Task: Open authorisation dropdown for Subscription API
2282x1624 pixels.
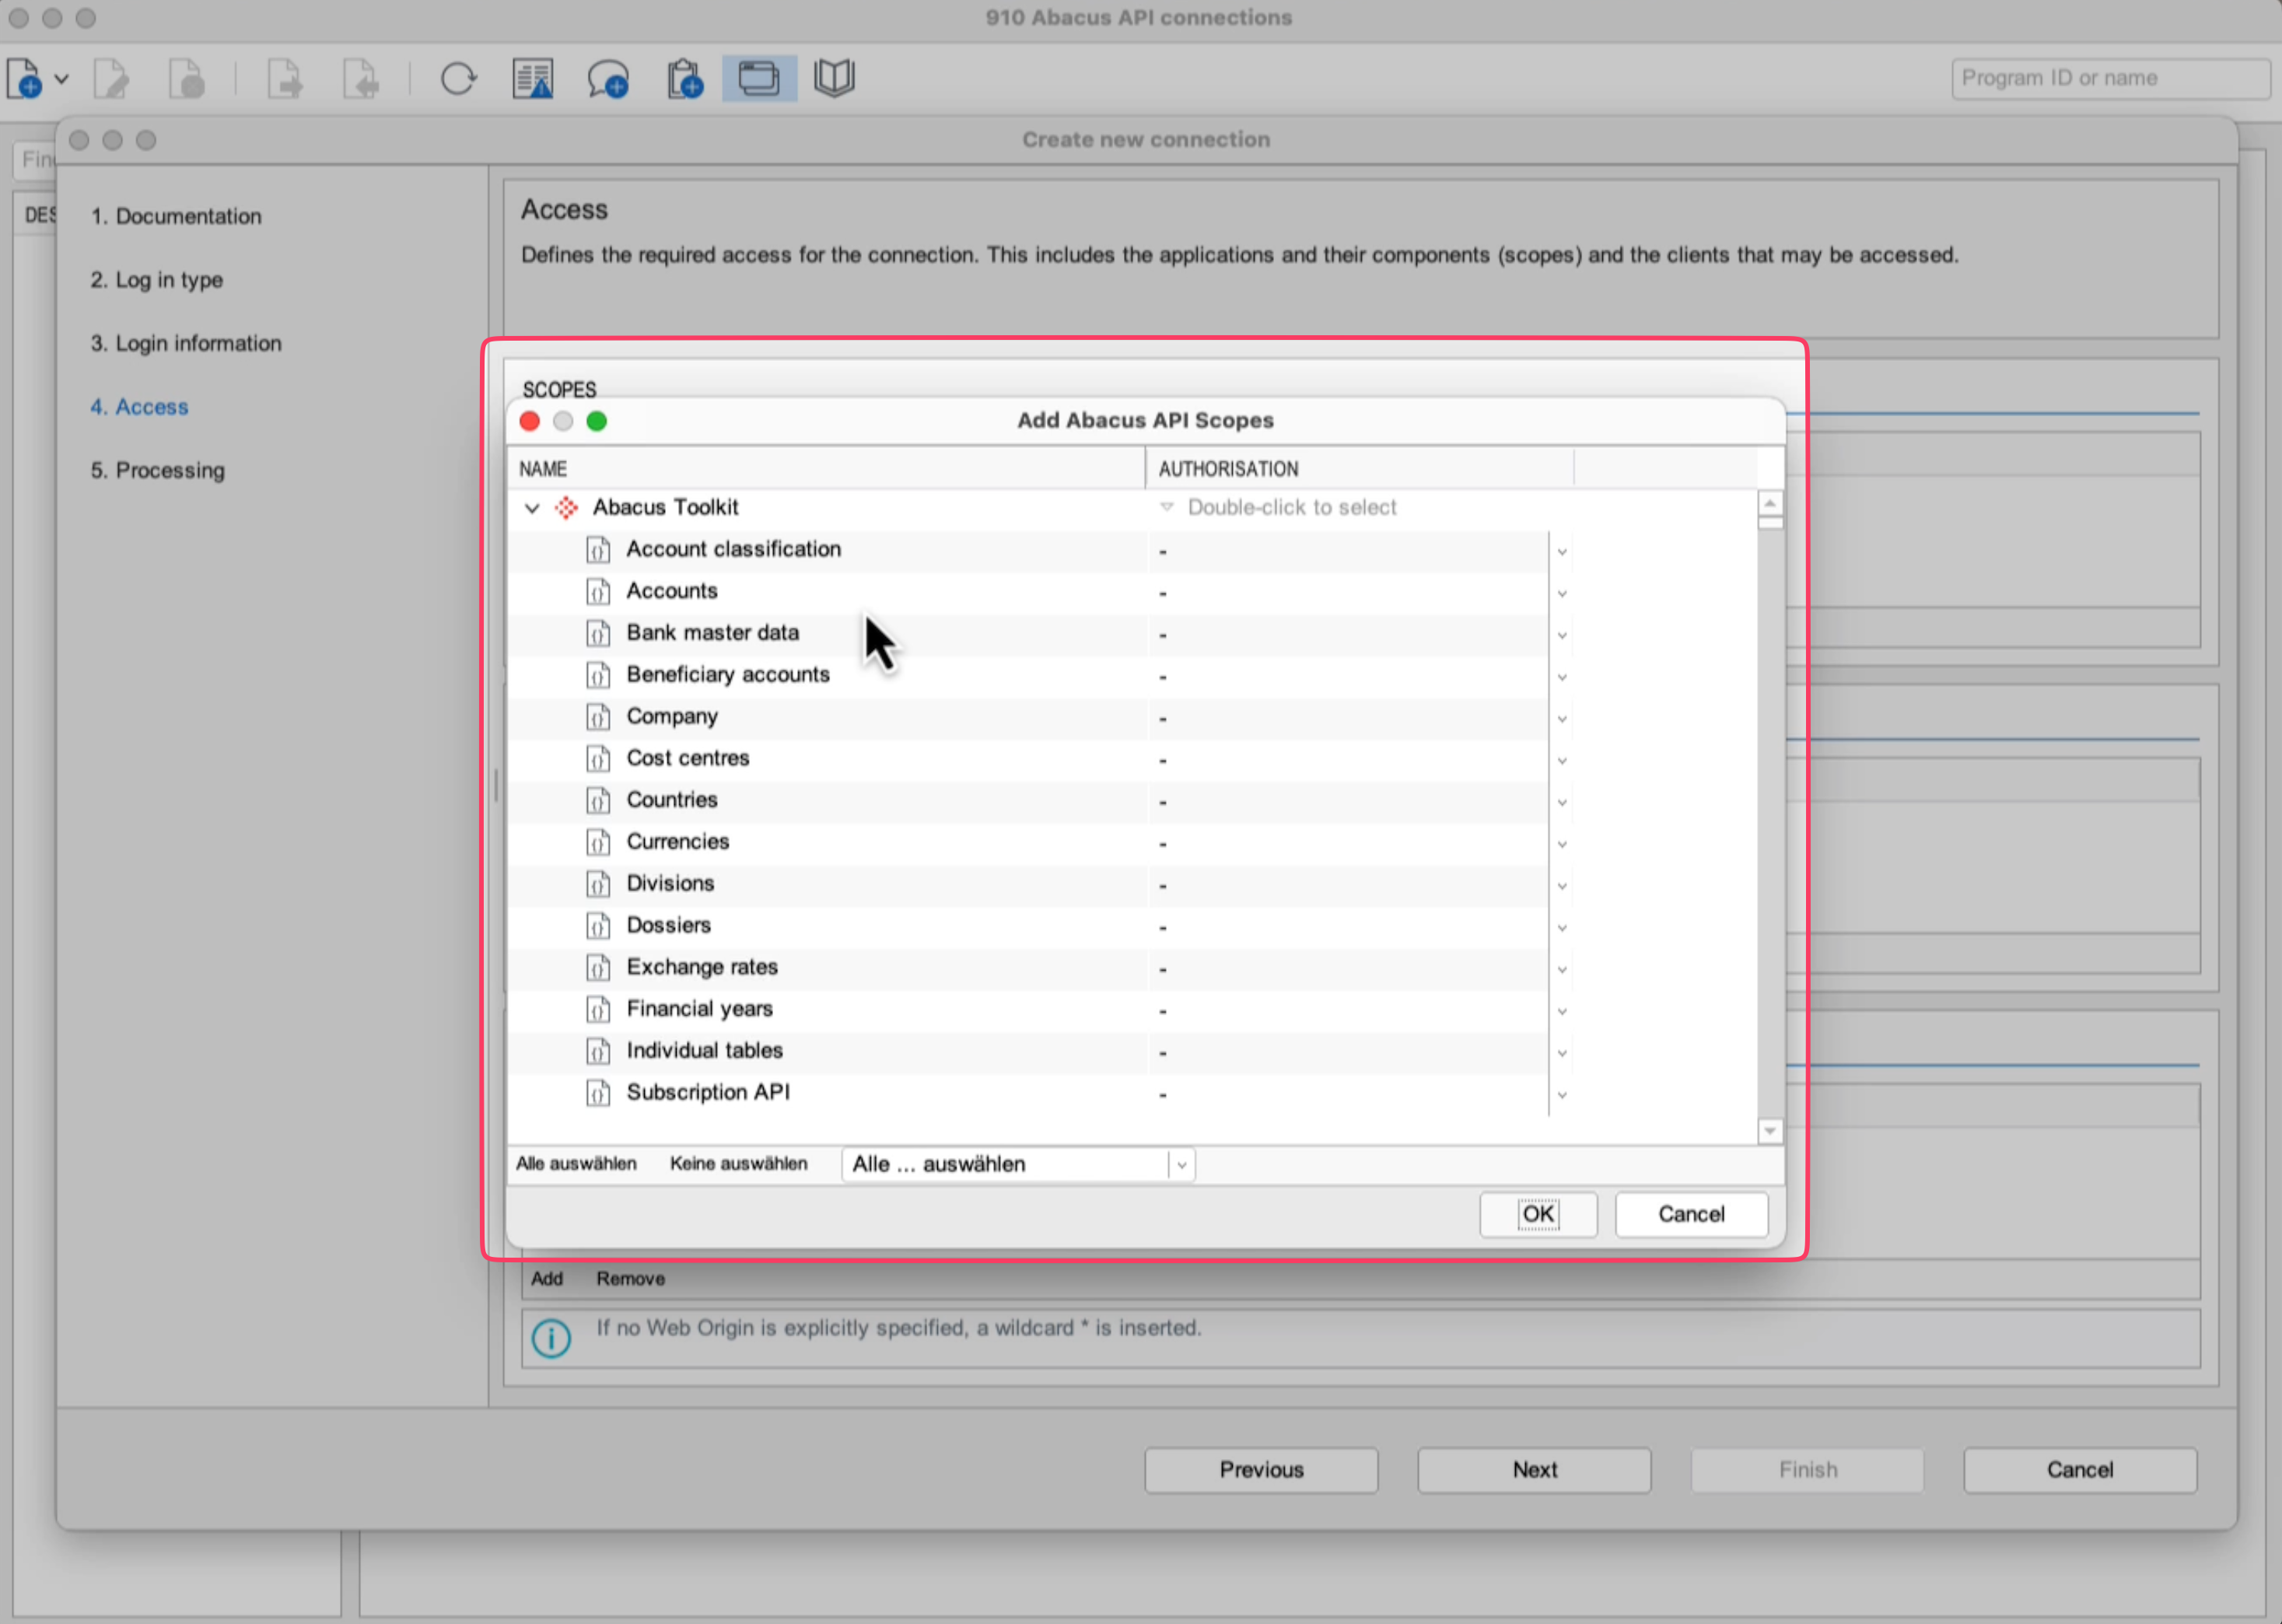Action: [x=1561, y=1096]
